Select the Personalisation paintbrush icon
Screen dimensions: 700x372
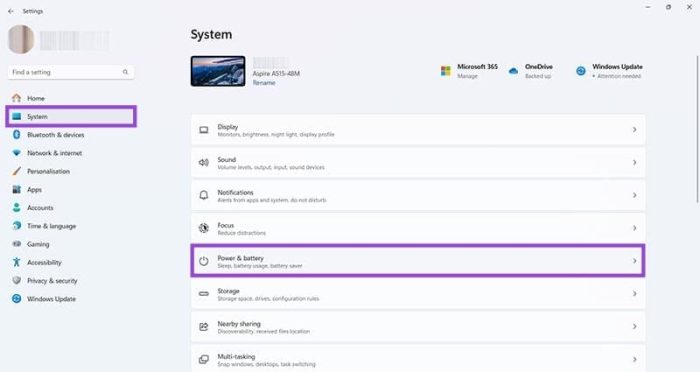click(x=17, y=171)
